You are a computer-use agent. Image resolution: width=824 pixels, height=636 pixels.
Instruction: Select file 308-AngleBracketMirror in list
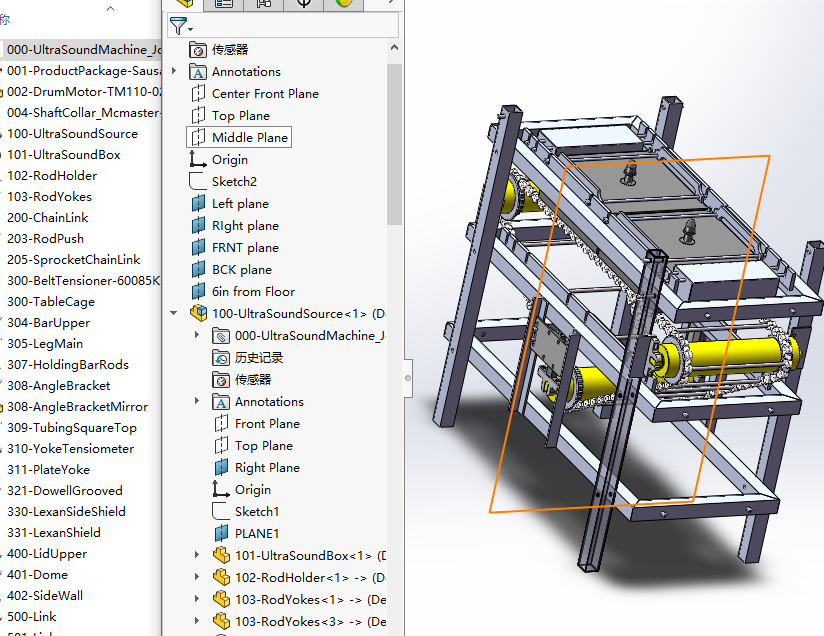pyautogui.click(x=78, y=407)
